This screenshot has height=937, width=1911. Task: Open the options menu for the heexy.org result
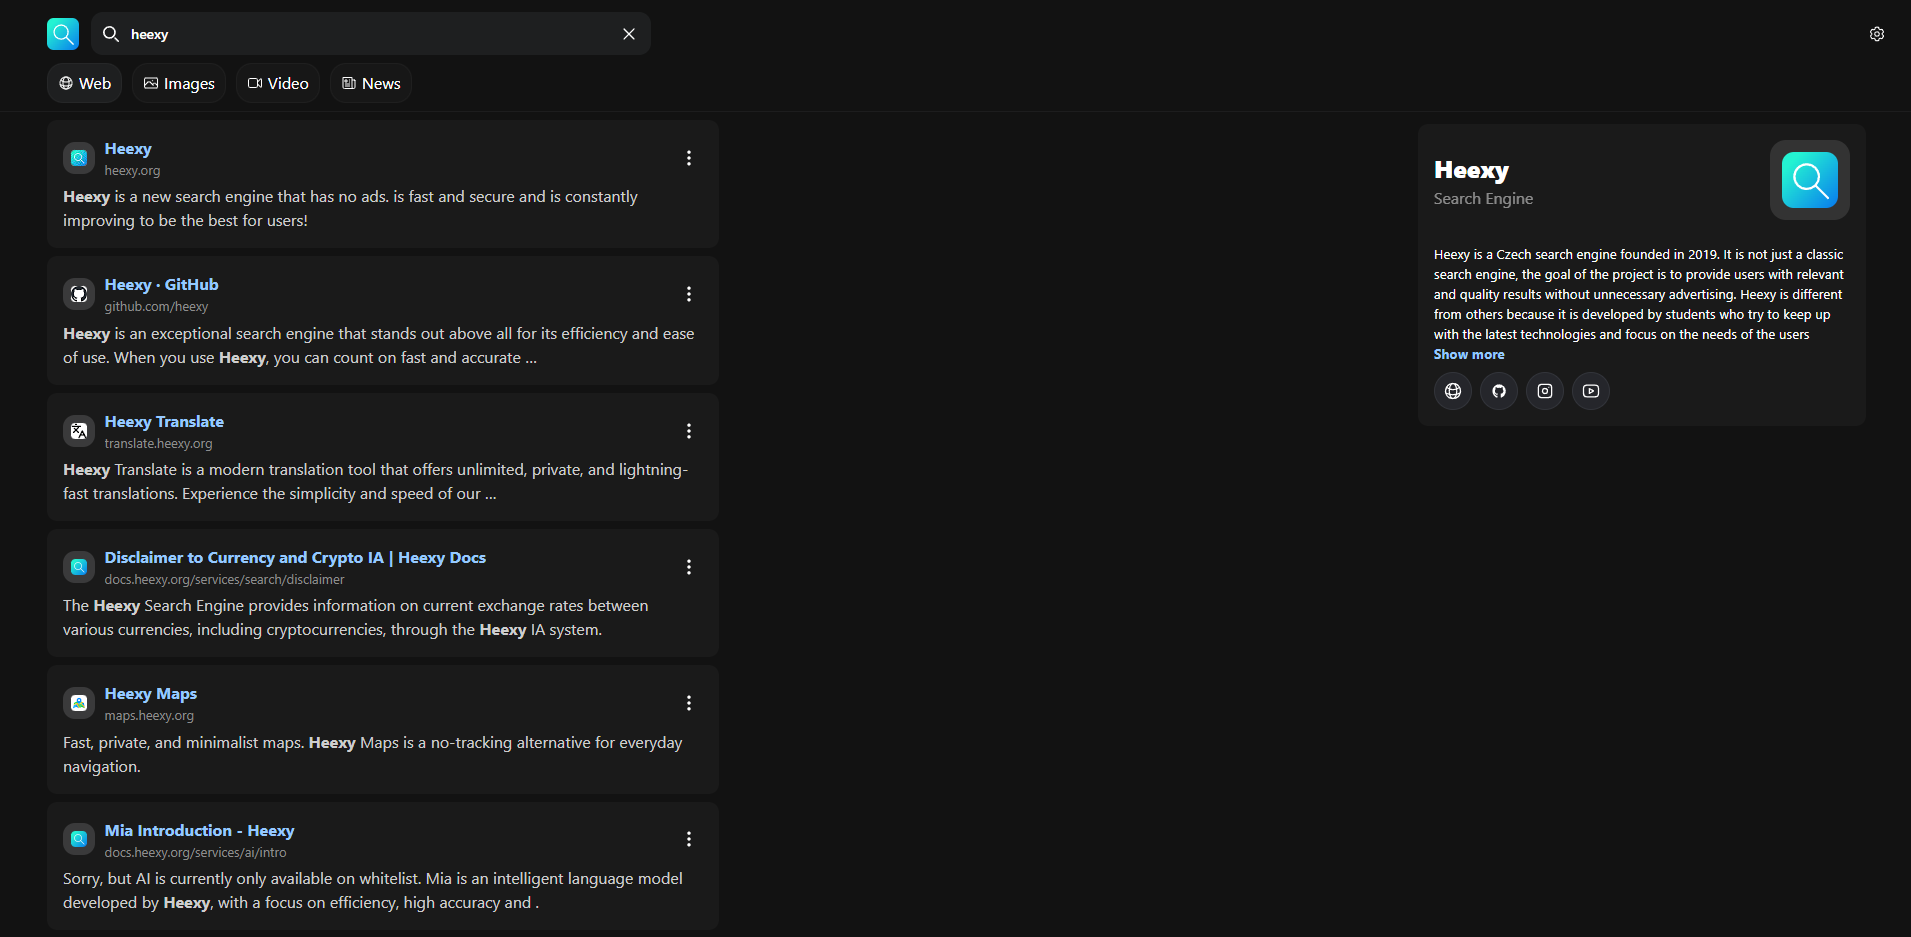pos(689,158)
